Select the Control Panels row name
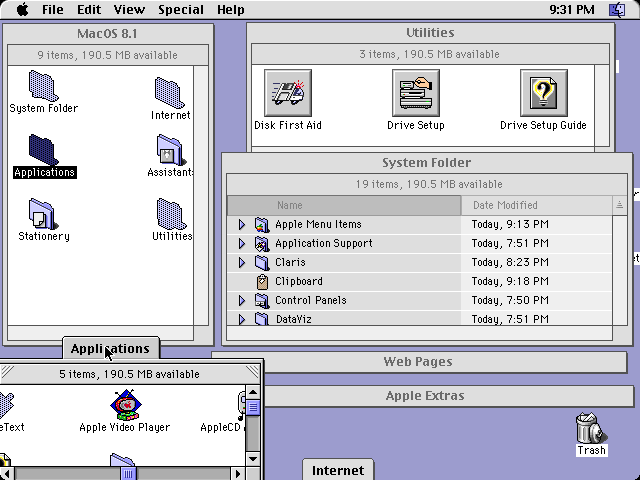This screenshot has height=480, width=640. tap(311, 300)
